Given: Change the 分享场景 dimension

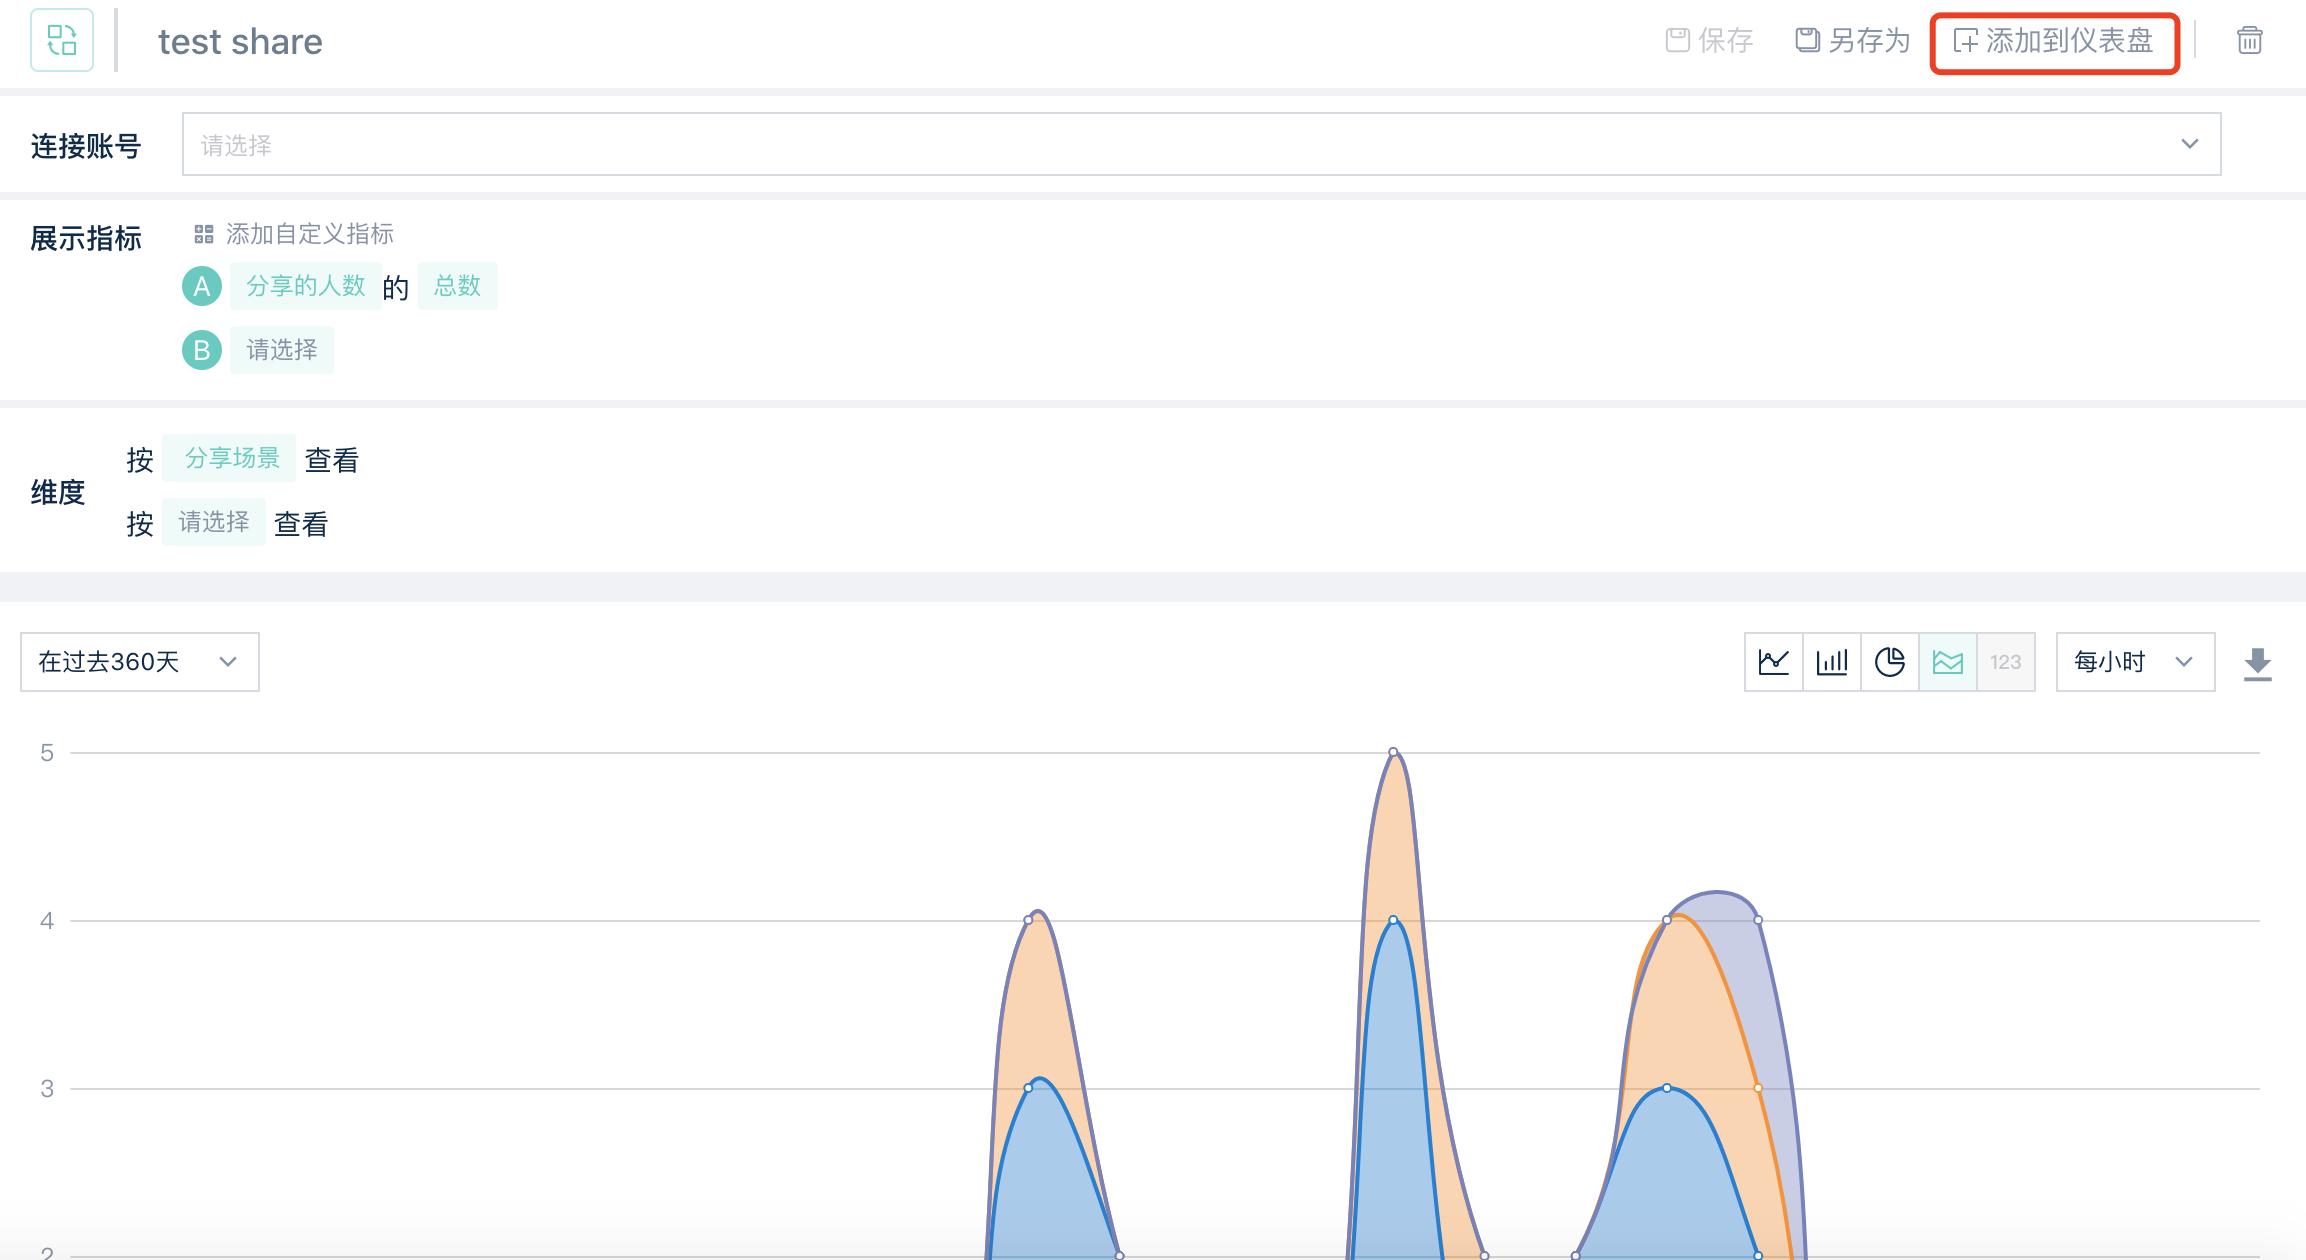Looking at the screenshot, I should click(x=229, y=458).
